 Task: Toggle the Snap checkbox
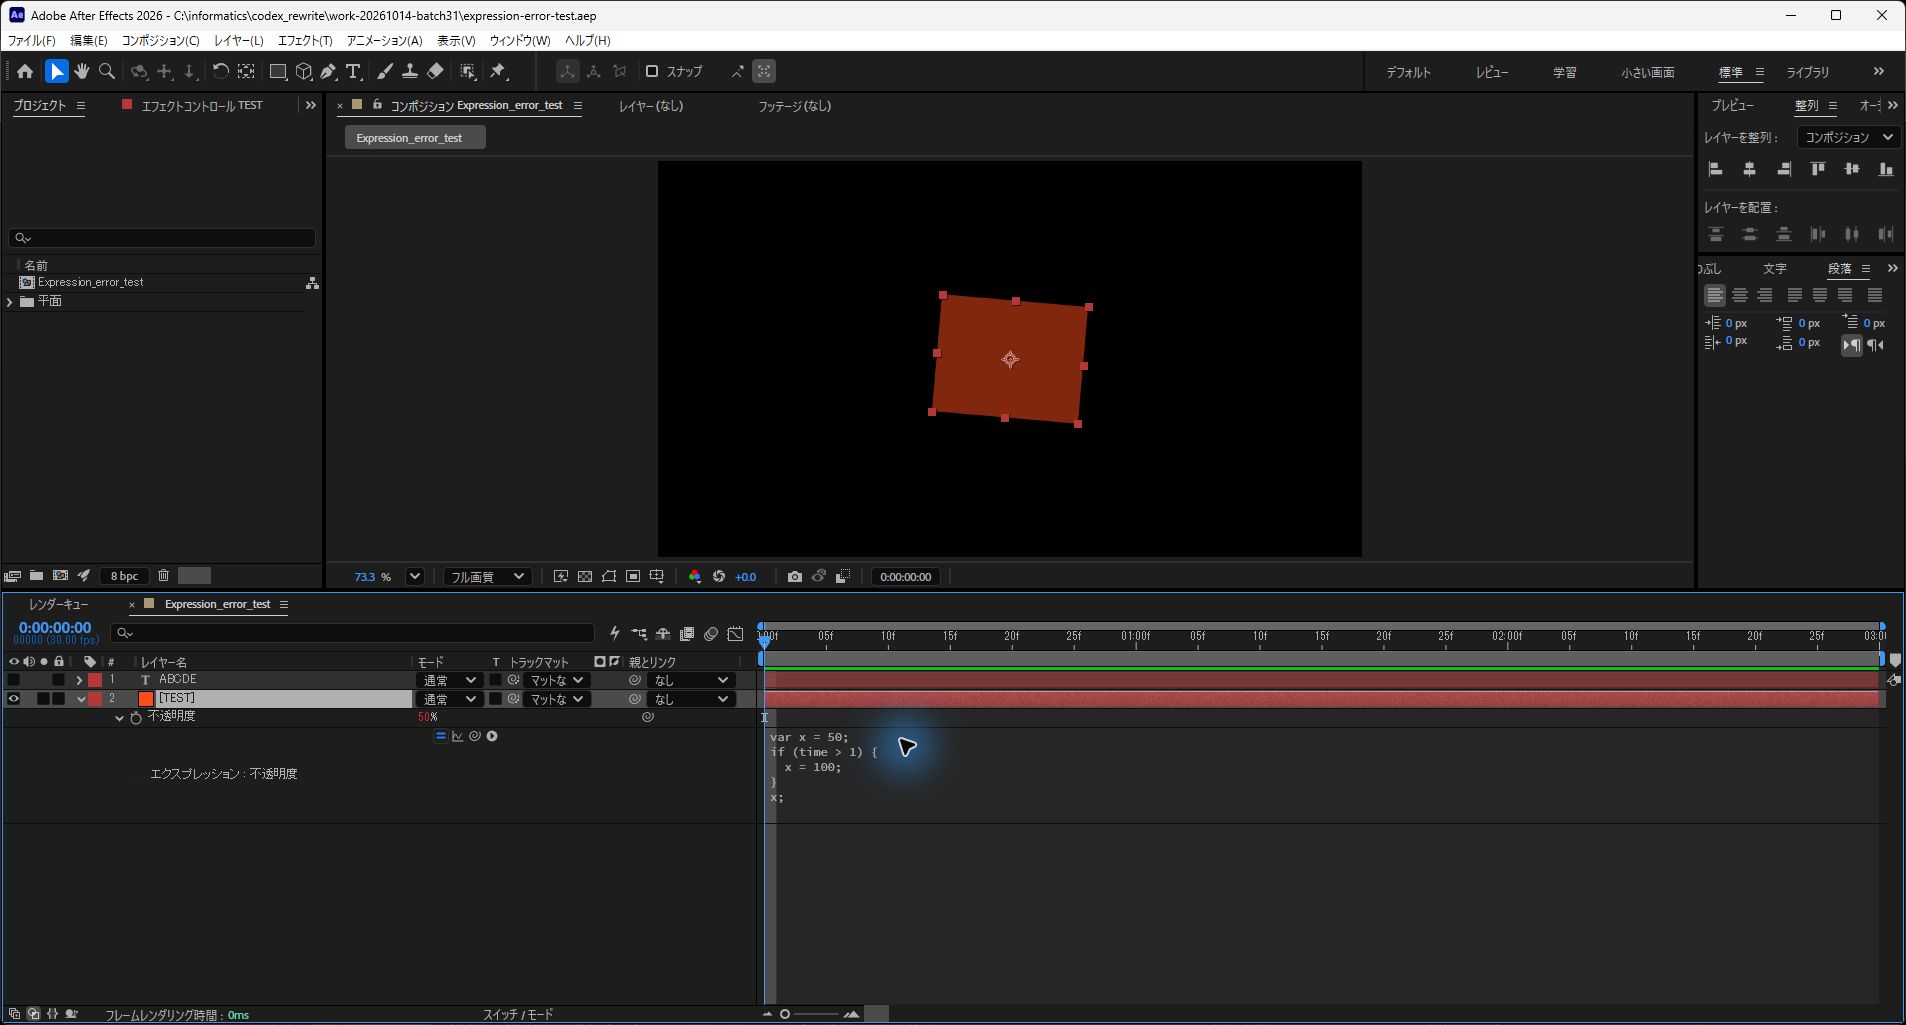[652, 71]
